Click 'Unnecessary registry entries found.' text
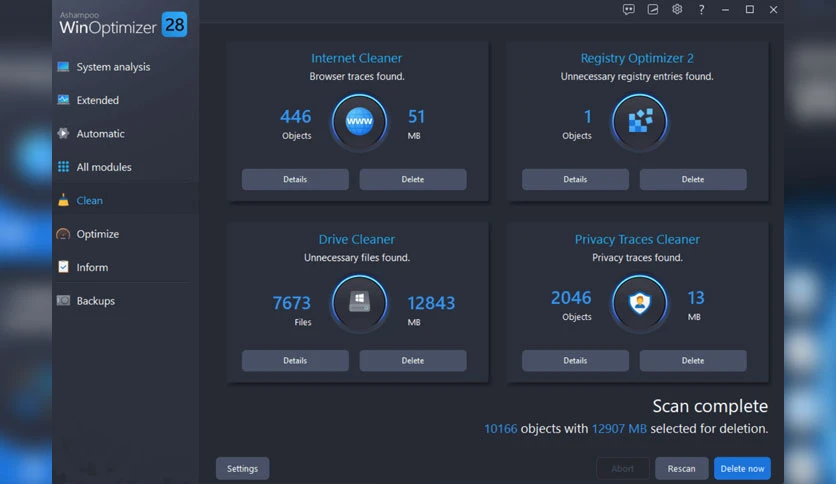This screenshot has height=484, width=836. [x=637, y=76]
